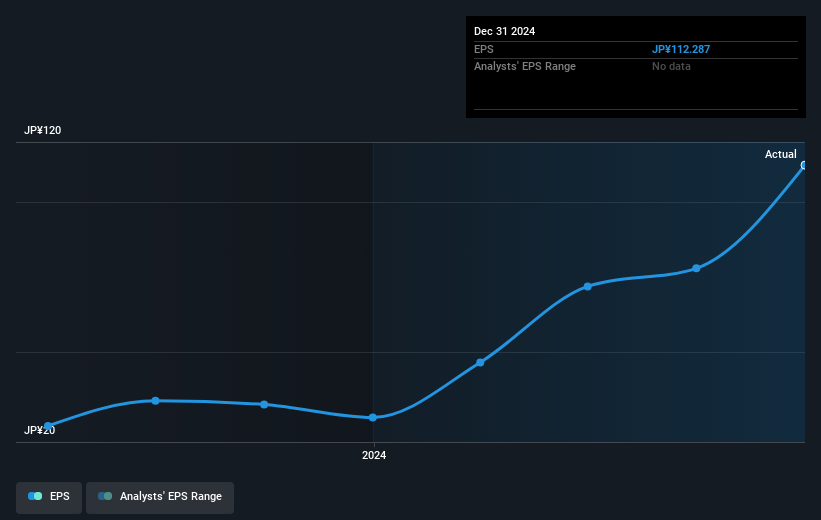Click the 'Actual' label on chart

click(781, 154)
